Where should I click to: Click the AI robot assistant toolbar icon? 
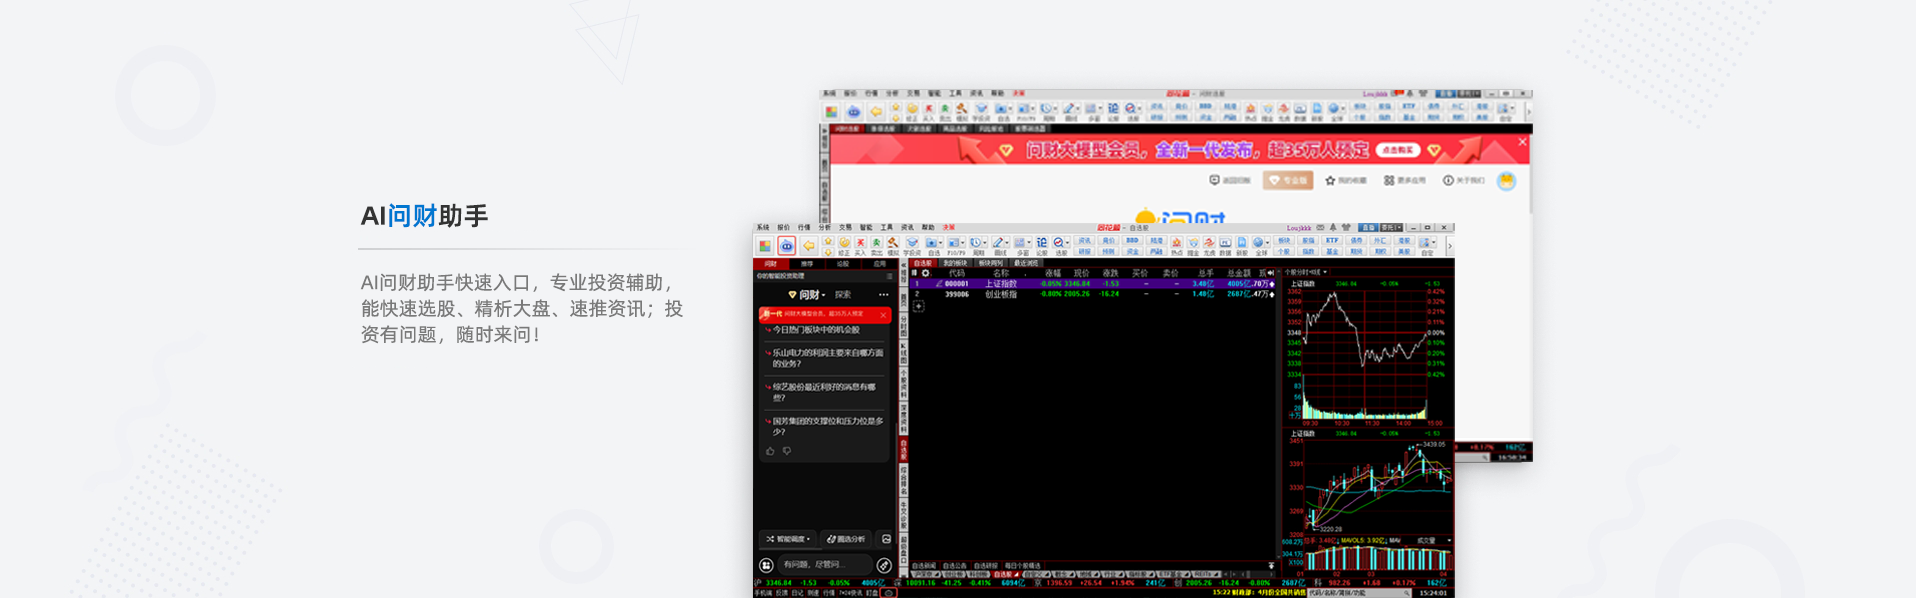click(x=787, y=246)
